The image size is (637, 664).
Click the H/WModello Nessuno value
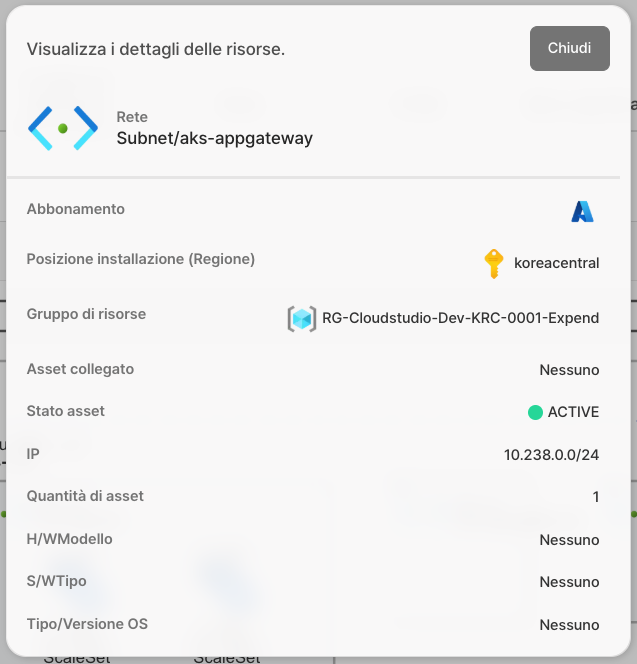click(x=569, y=540)
